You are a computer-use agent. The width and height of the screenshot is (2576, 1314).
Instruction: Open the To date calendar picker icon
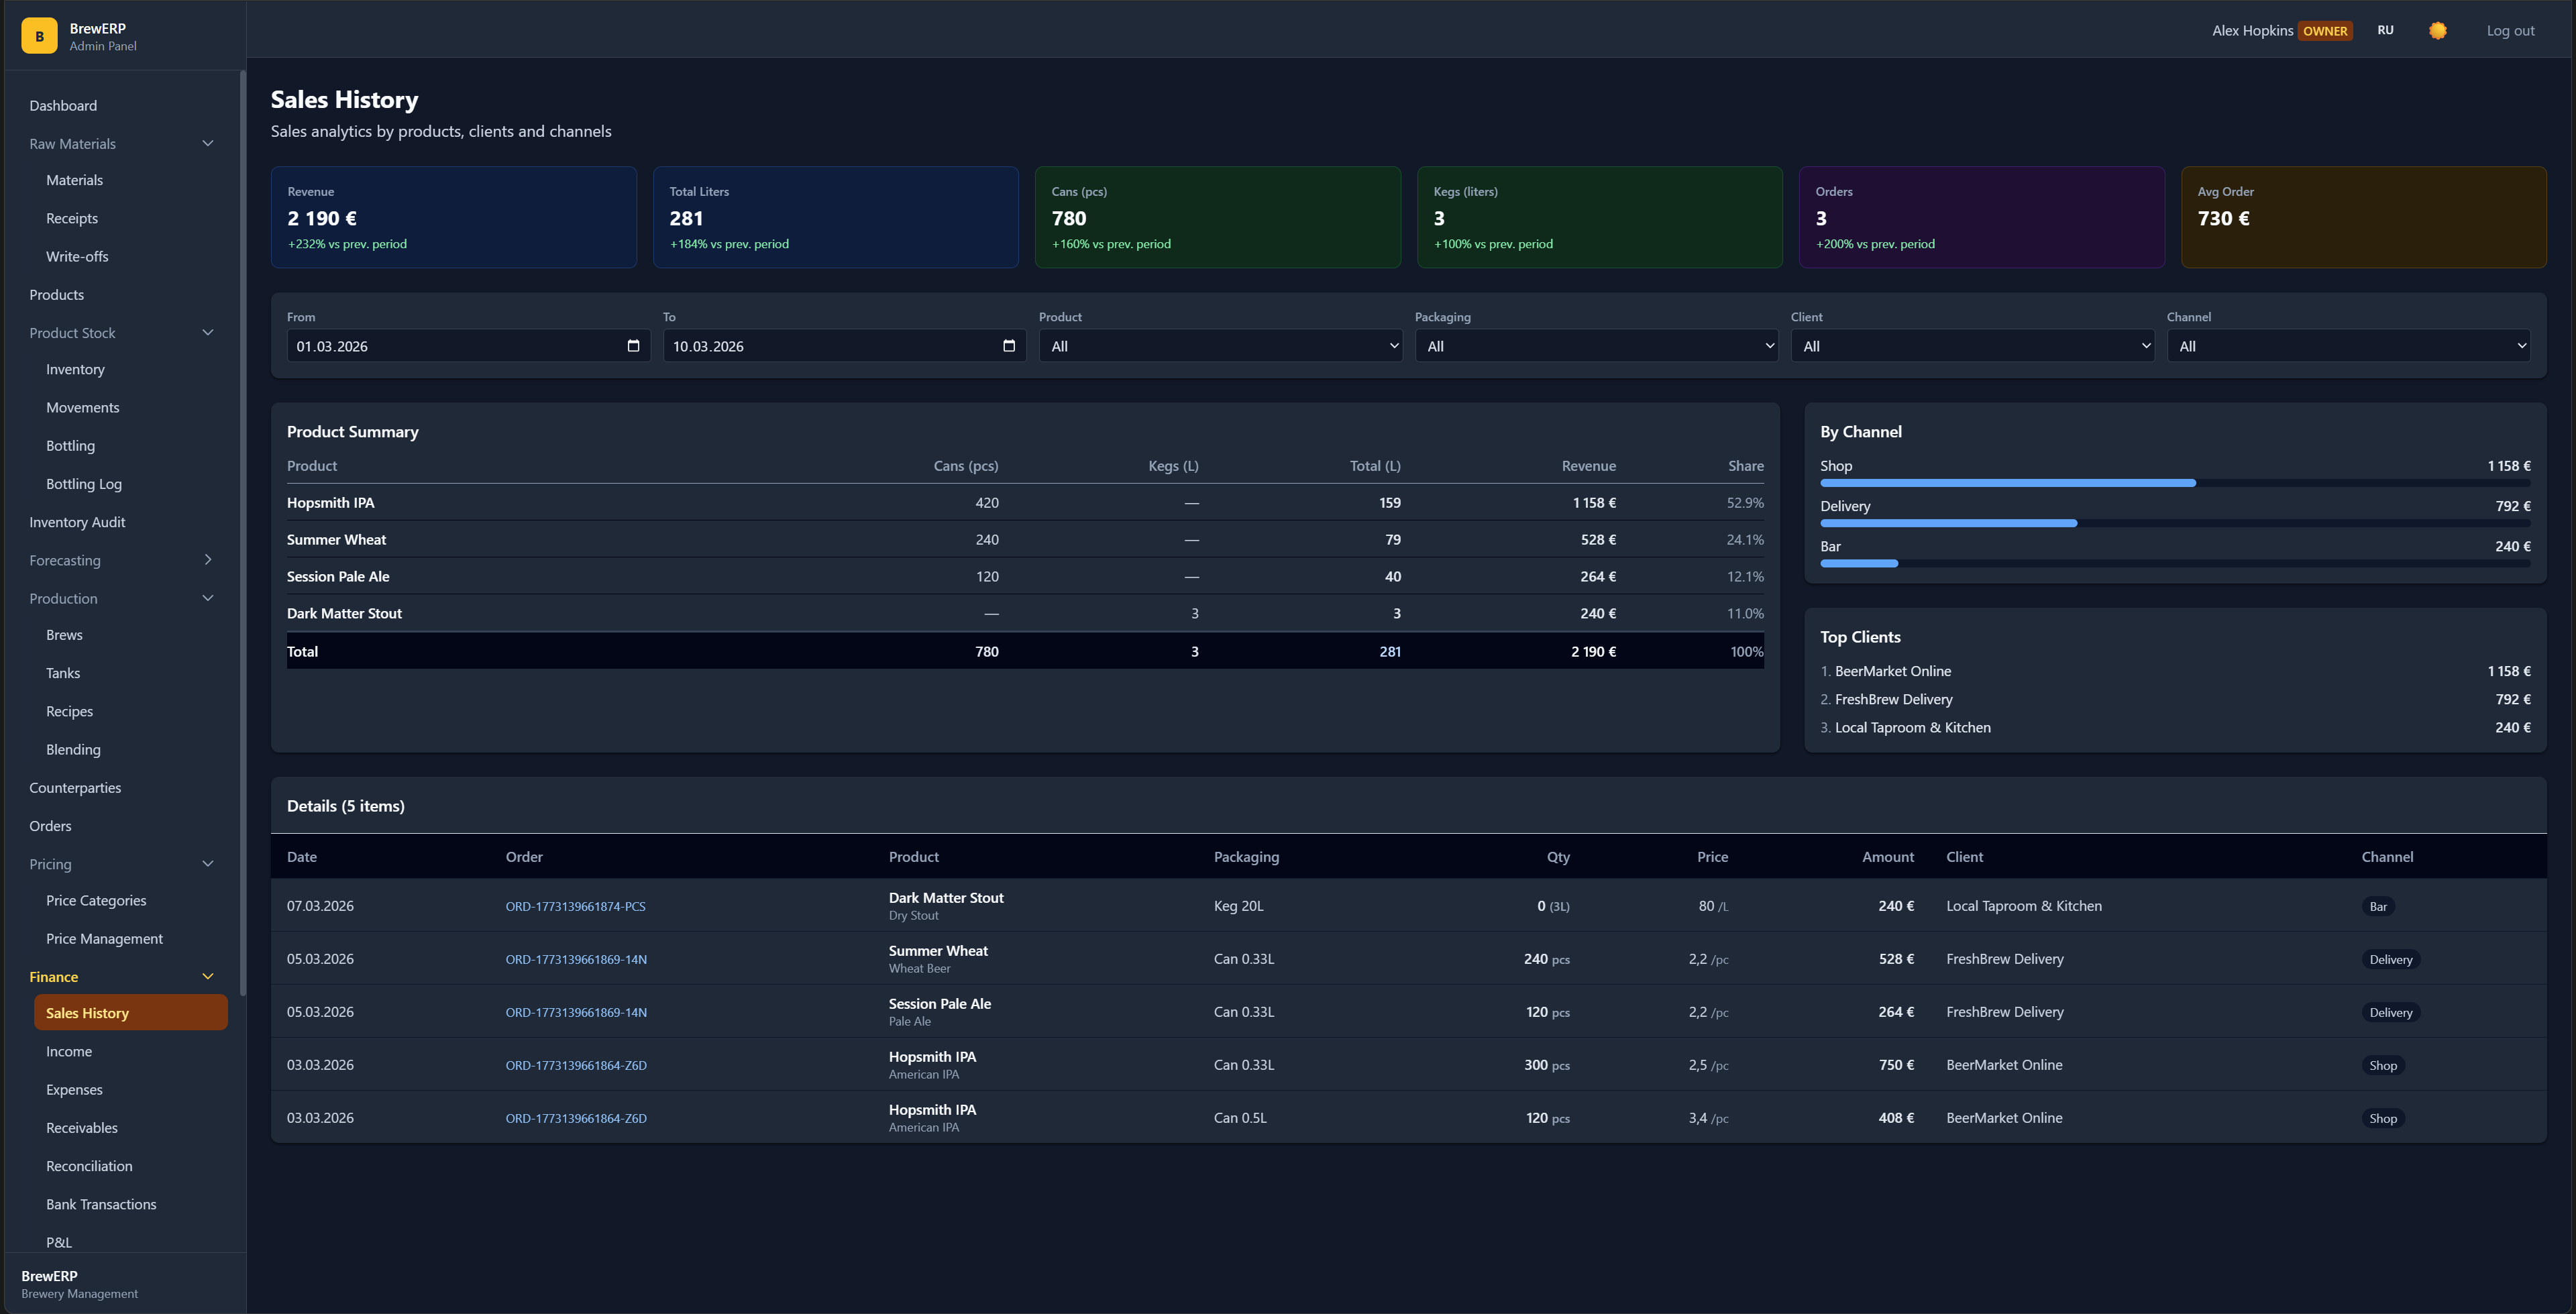1008,346
